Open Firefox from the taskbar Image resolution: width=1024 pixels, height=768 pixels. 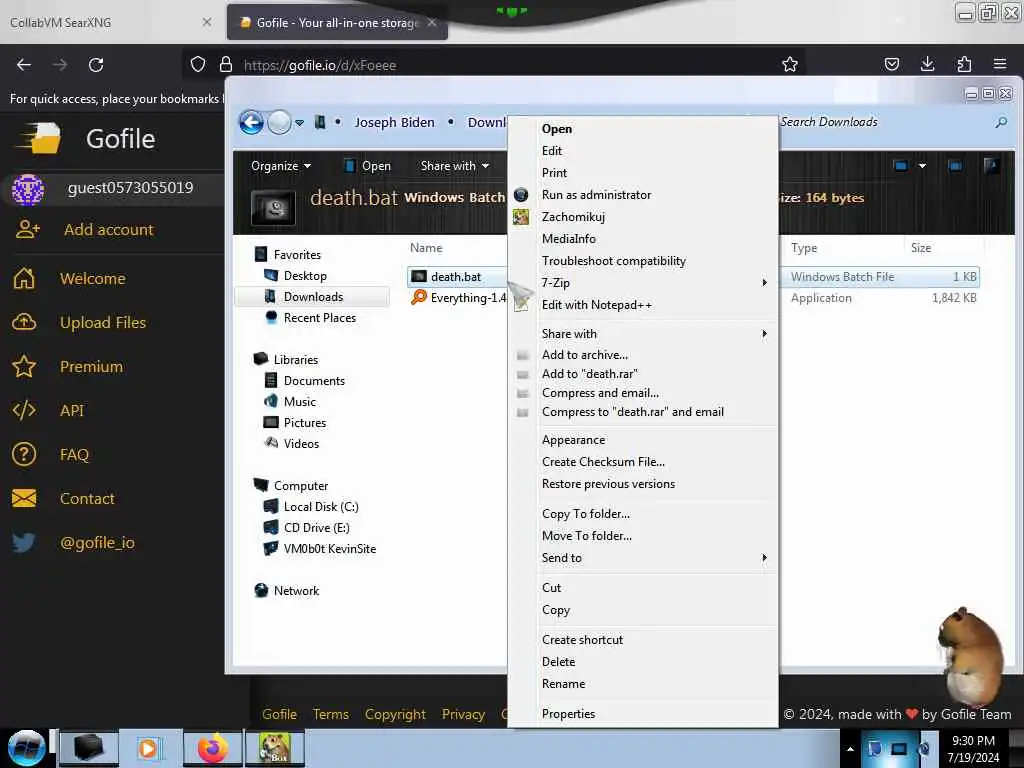pos(213,748)
